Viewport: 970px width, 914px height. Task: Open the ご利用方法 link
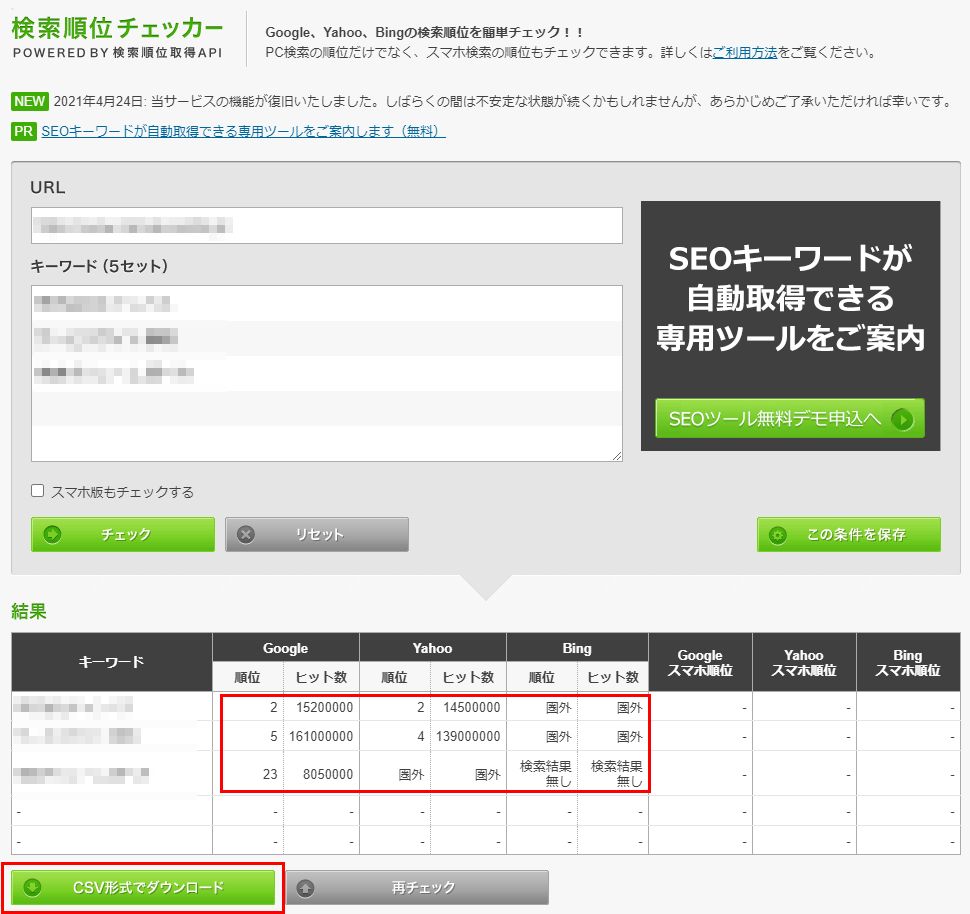tap(745, 53)
